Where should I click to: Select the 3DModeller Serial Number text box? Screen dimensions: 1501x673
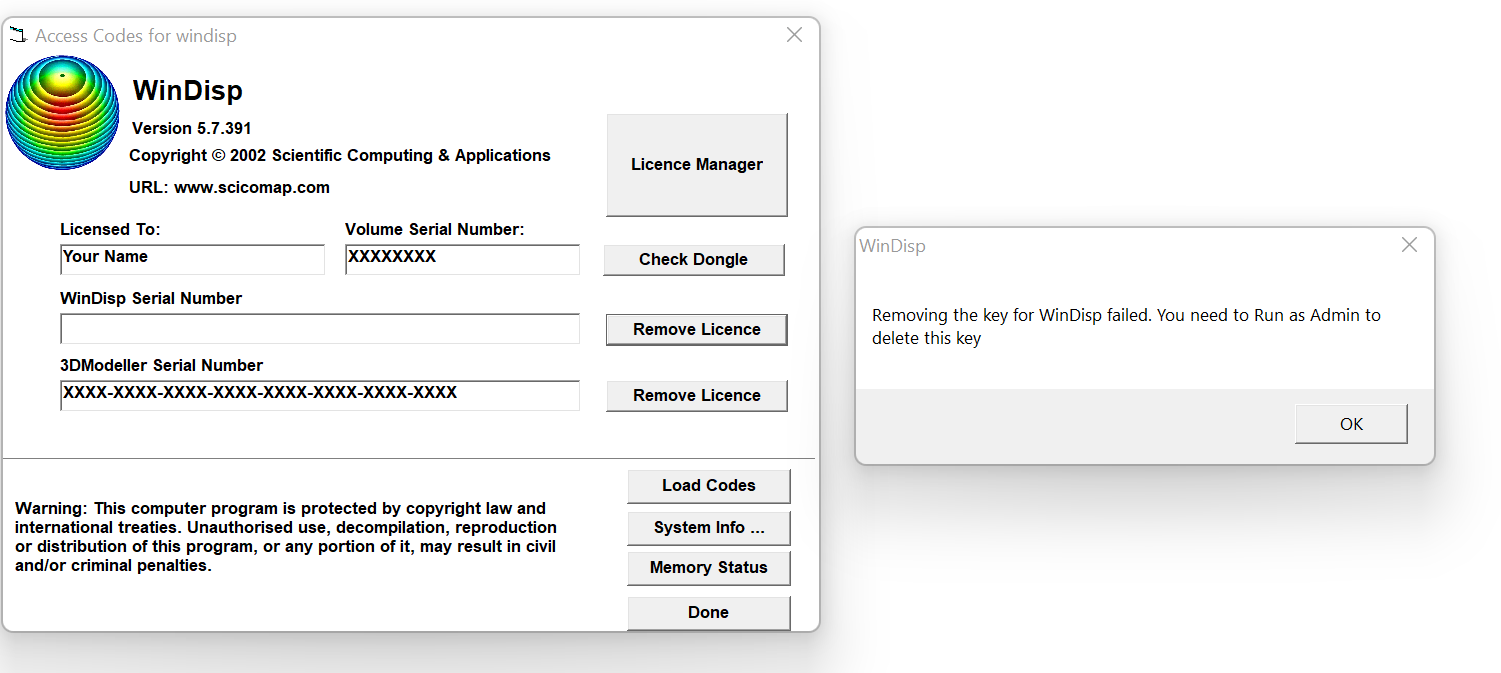point(319,395)
